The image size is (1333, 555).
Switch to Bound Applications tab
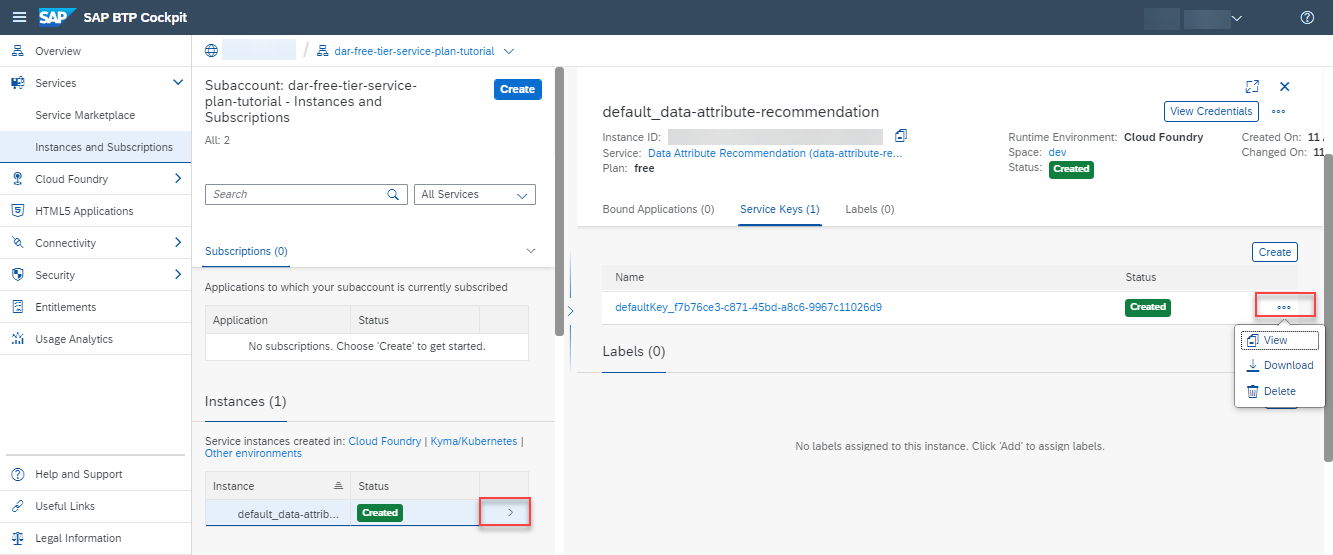(x=658, y=209)
